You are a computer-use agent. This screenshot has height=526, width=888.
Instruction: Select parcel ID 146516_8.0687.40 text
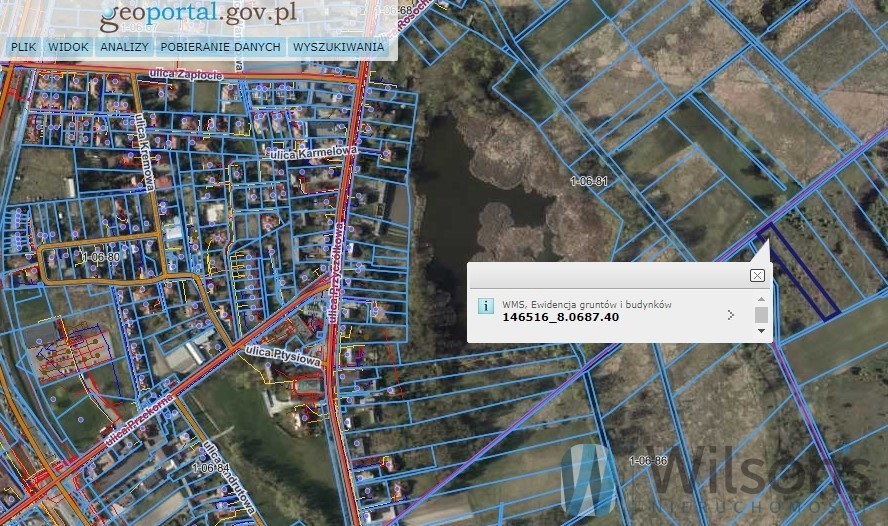(x=561, y=317)
